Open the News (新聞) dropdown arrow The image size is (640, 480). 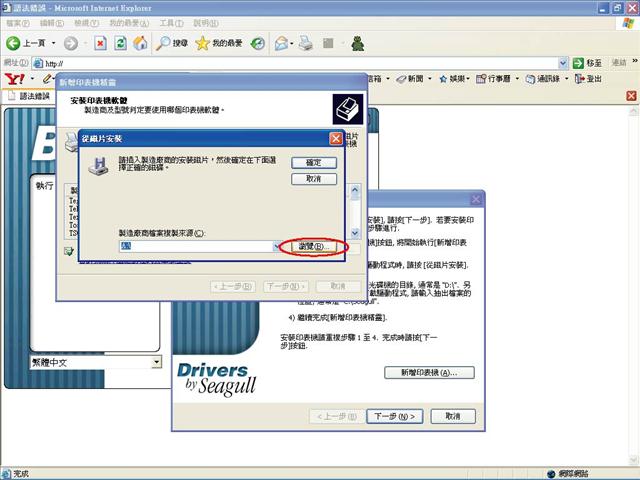430,78
